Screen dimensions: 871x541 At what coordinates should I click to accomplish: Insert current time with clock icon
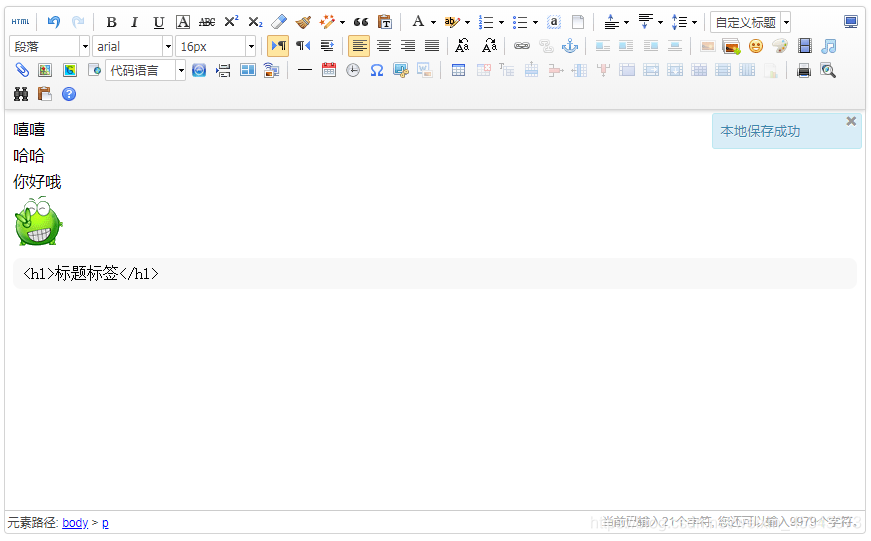[x=353, y=70]
